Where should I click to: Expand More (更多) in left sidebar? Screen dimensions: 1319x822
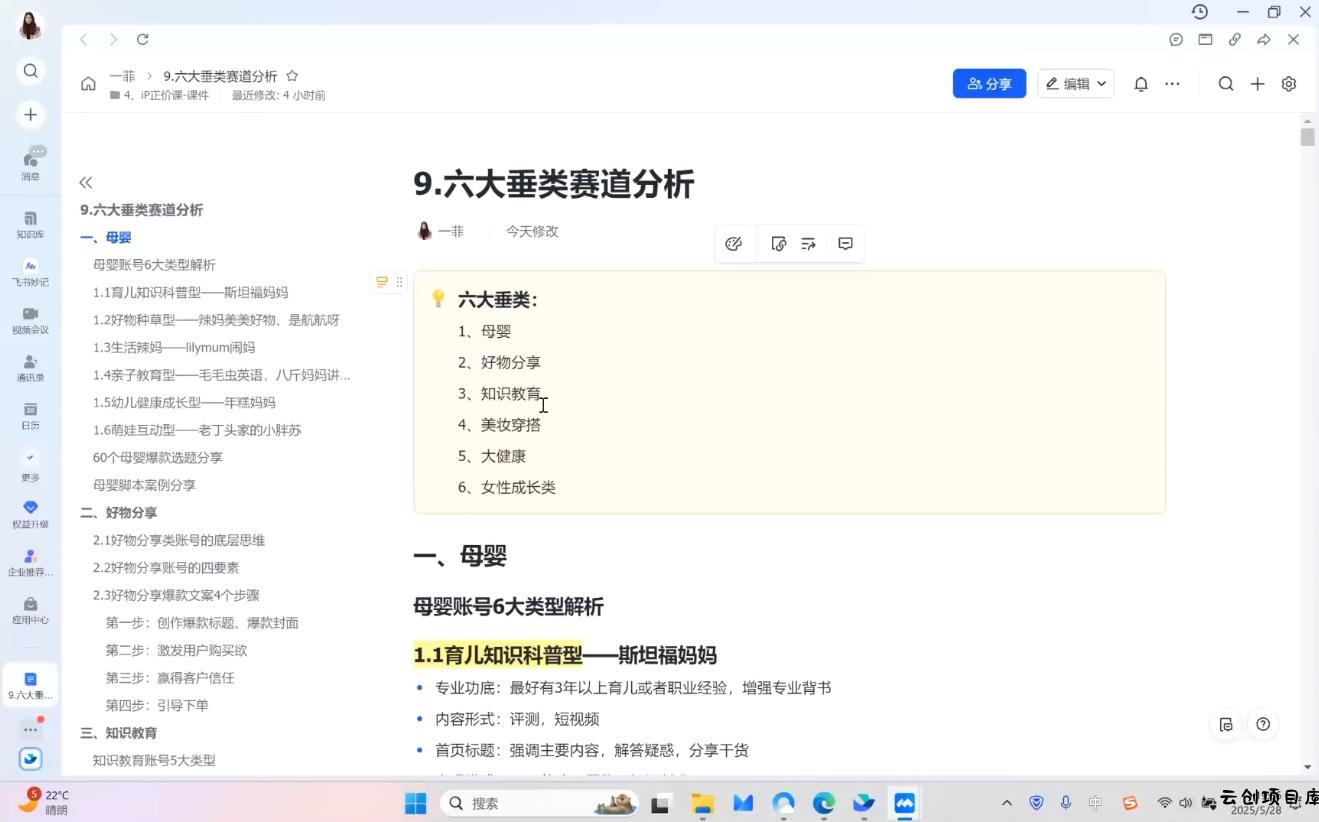pos(30,463)
